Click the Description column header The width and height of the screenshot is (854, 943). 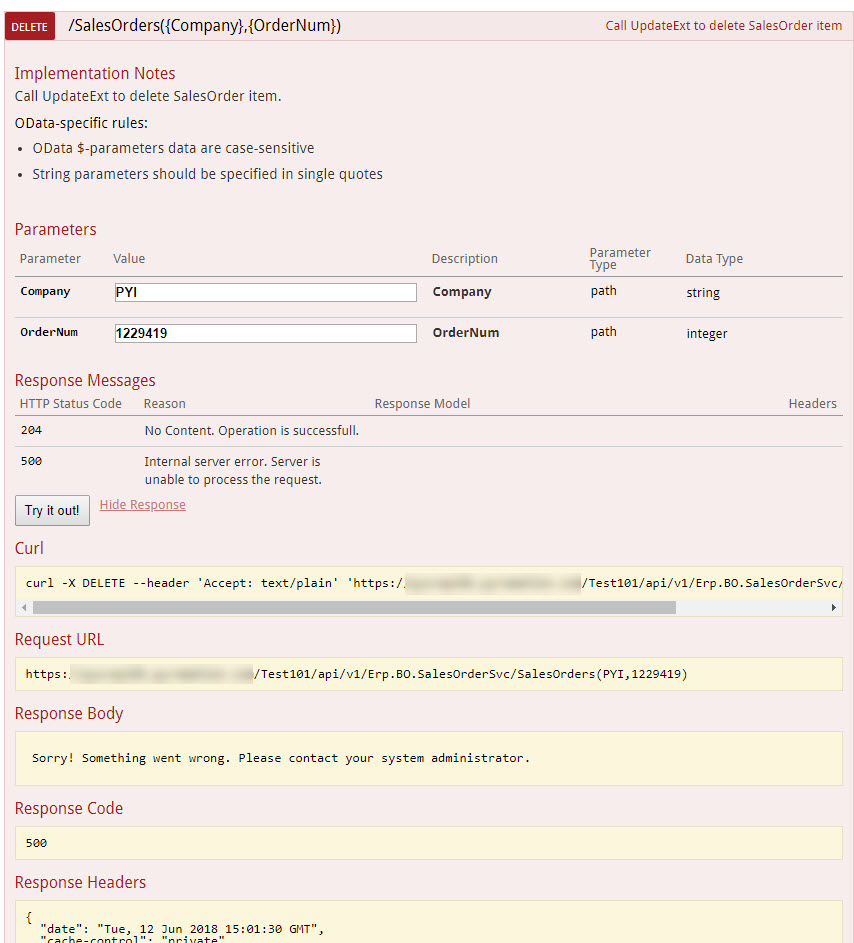coord(464,259)
